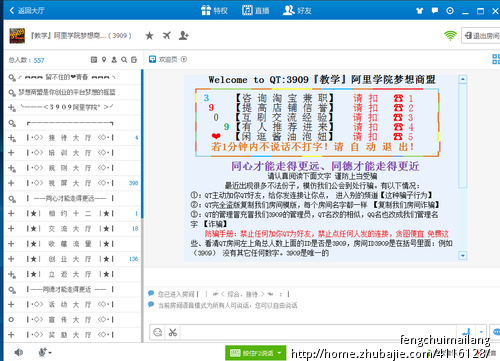The image size is (500, 361).
Task: Click the 136 user count beside 创业大厅
Action: click(133, 259)
